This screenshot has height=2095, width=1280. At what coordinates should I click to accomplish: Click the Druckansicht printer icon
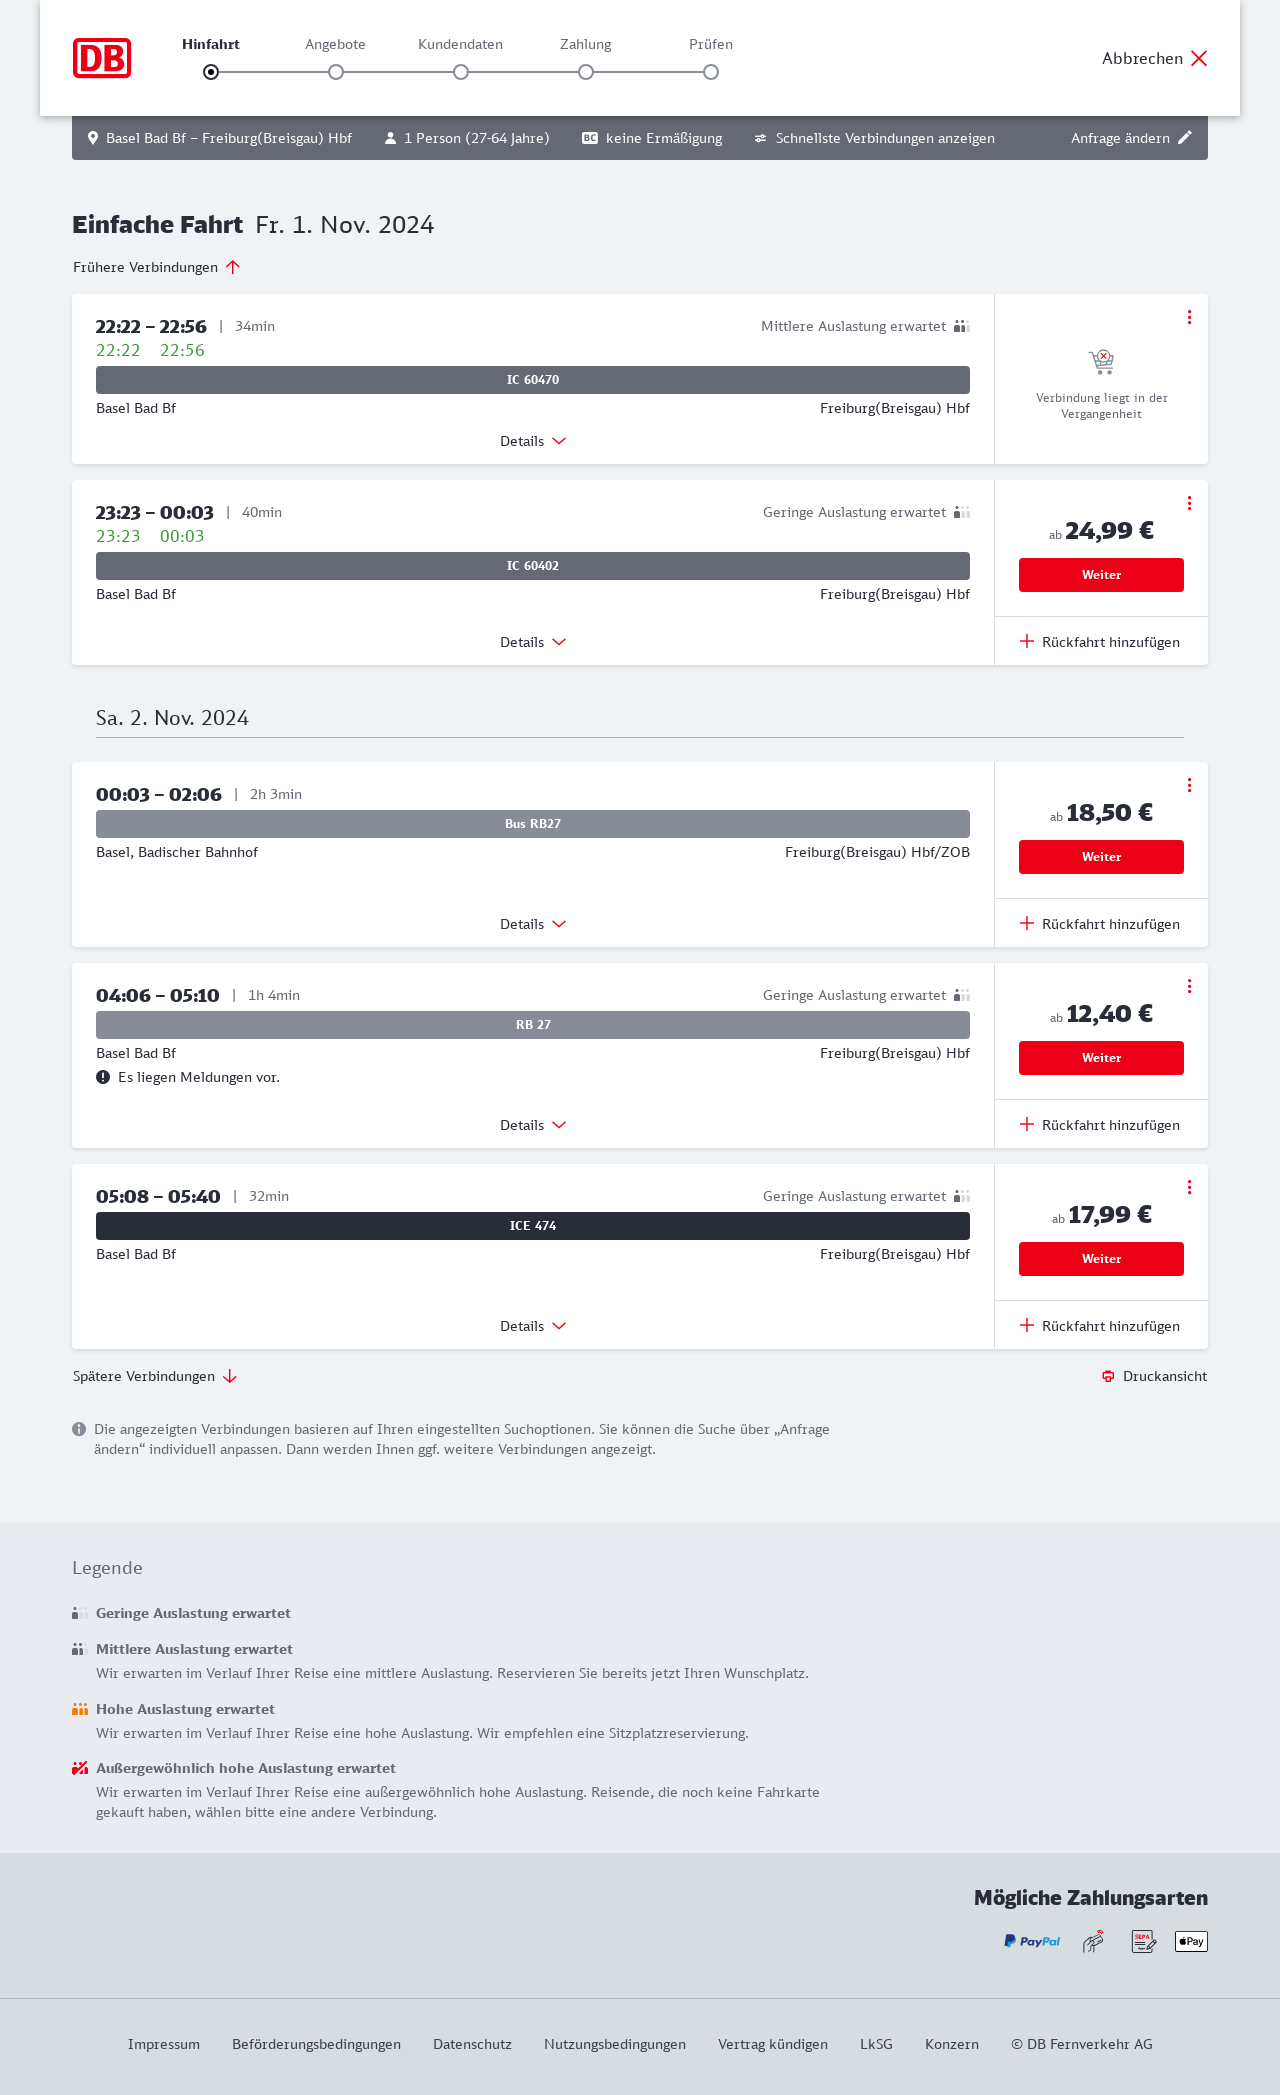coord(1108,1376)
